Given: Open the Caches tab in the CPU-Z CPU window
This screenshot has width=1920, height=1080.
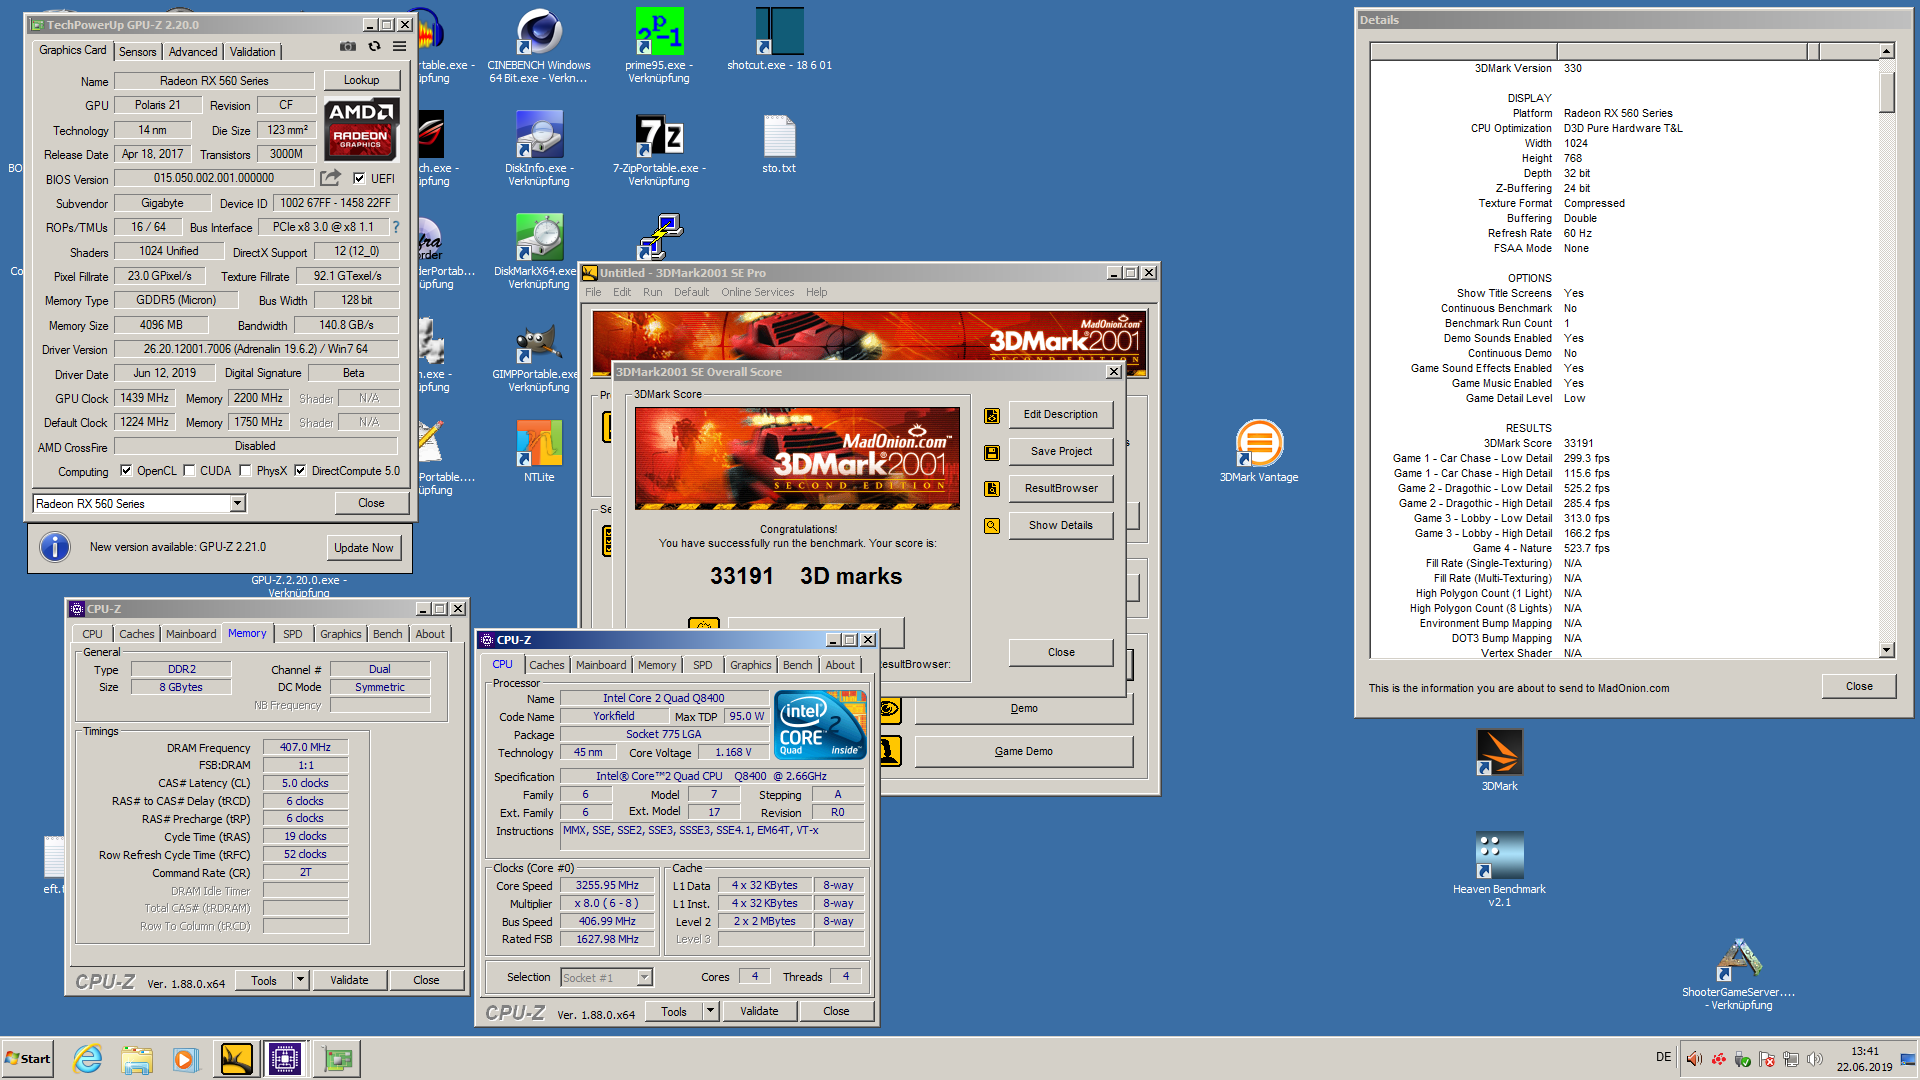Looking at the screenshot, I should pyautogui.click(x=546, y=665).
